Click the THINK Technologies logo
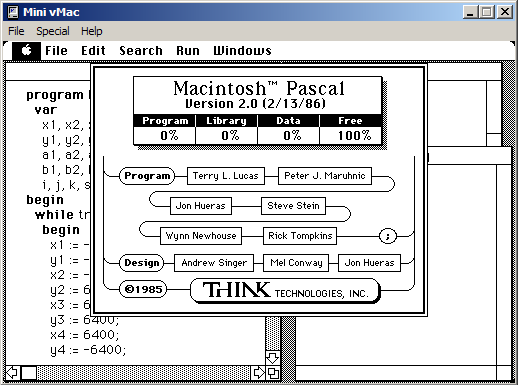The height and width of the screenshot is (385, 518). click(x=285, y=290)
